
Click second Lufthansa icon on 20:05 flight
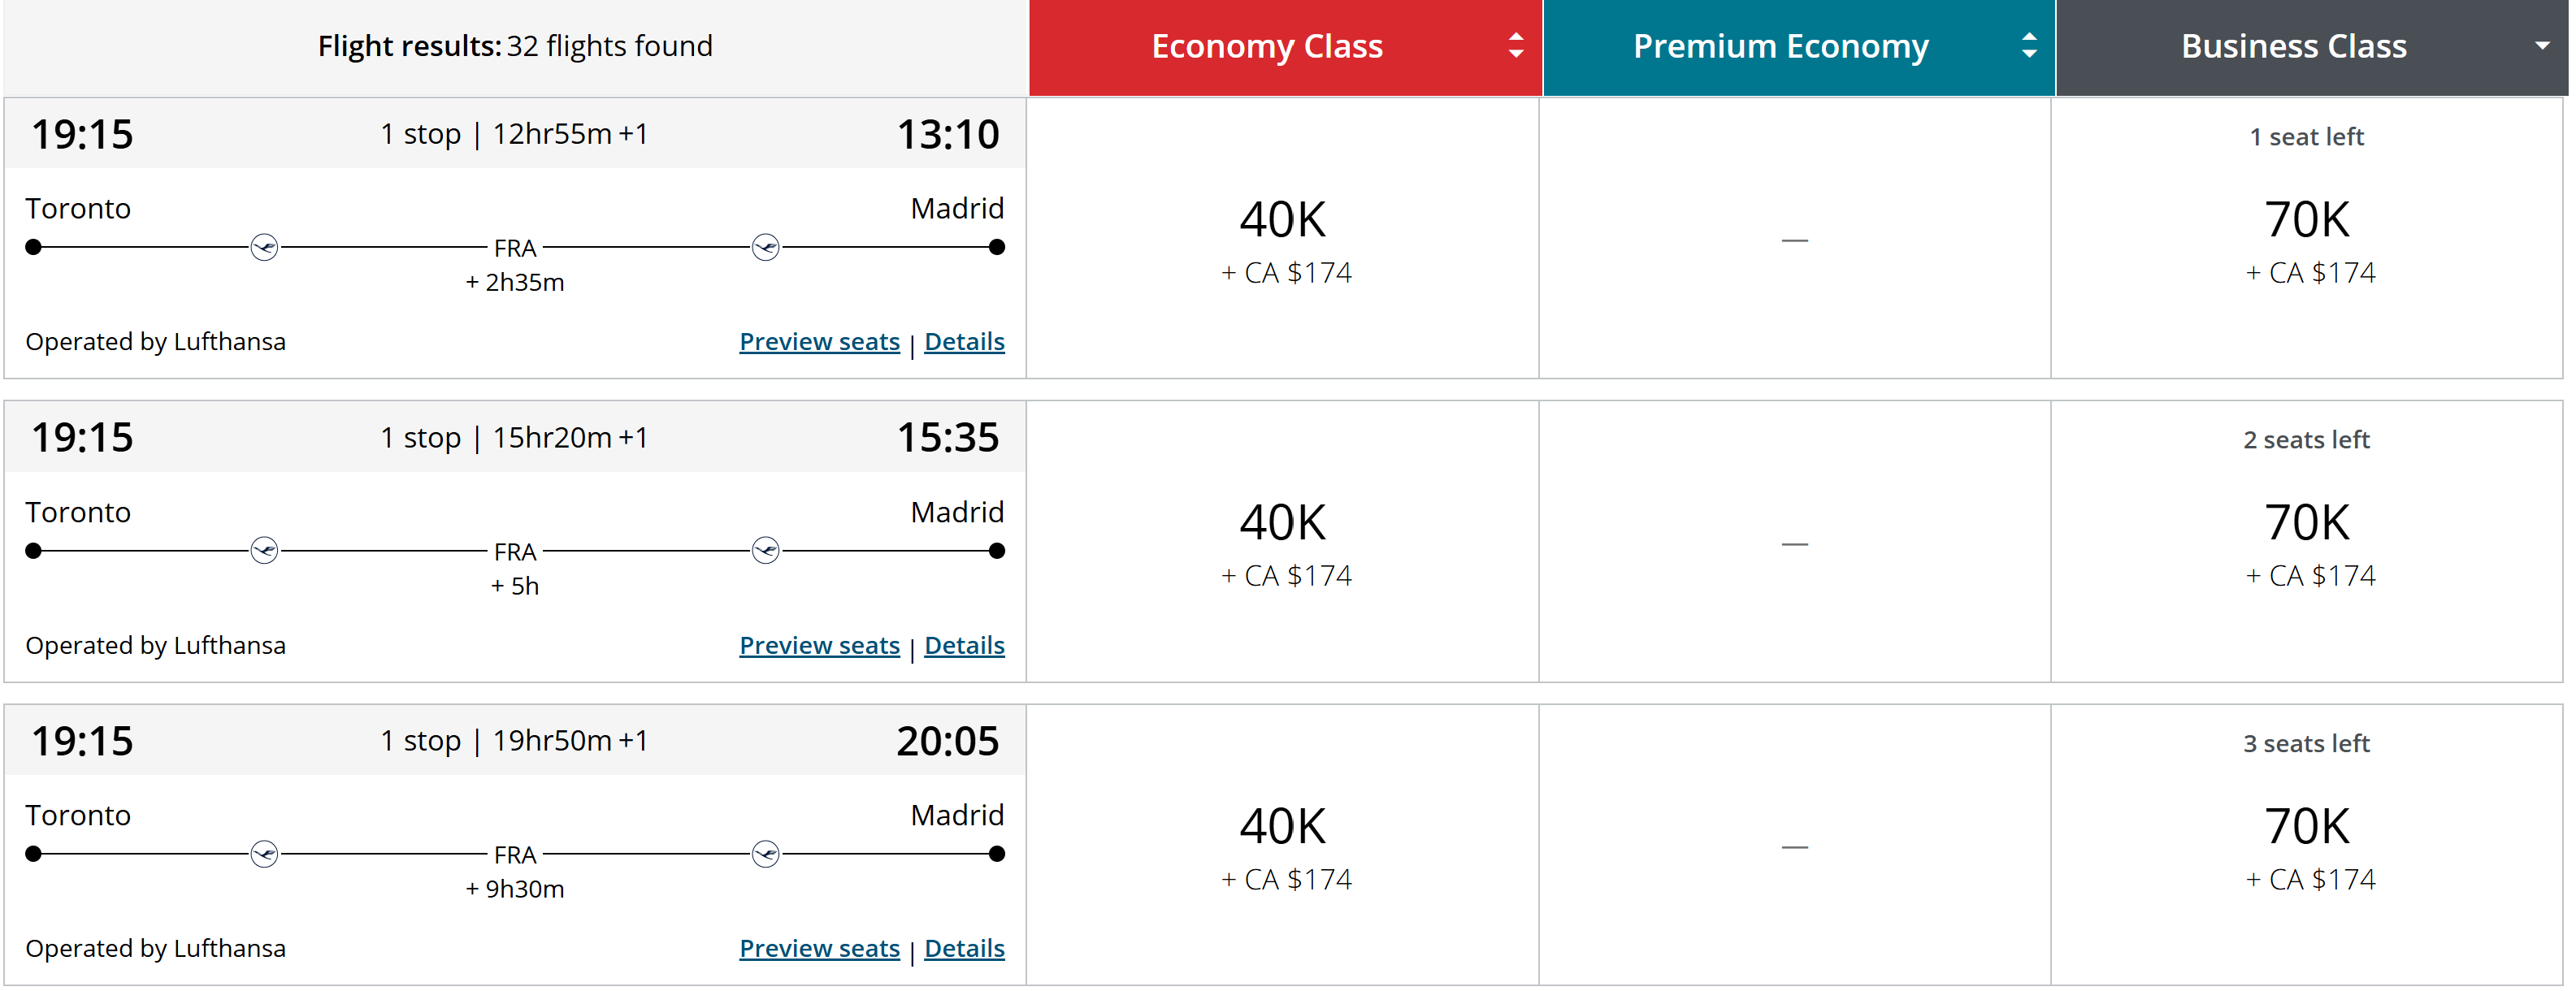(x=765, y=854)
